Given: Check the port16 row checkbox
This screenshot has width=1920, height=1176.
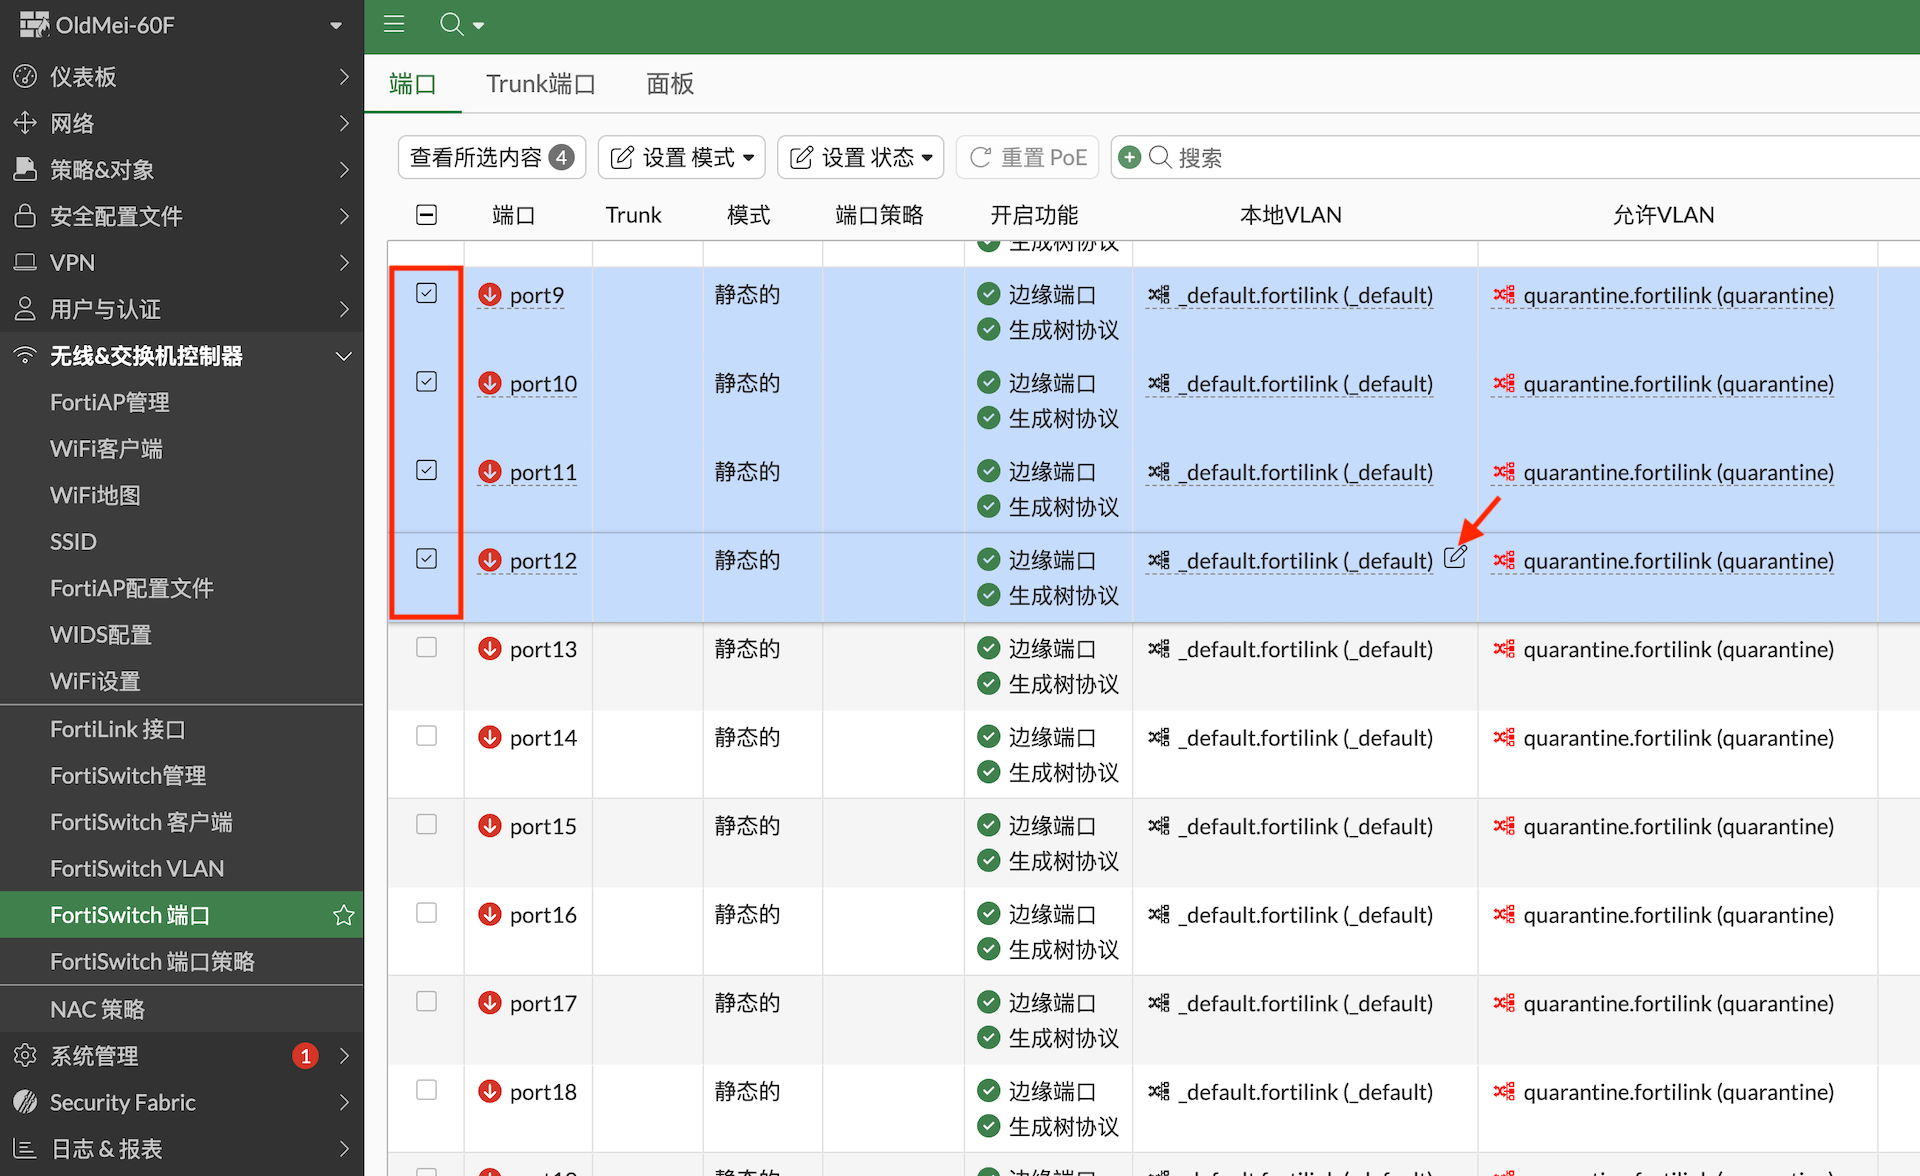Looking at the screenshot, I should 426,913.
